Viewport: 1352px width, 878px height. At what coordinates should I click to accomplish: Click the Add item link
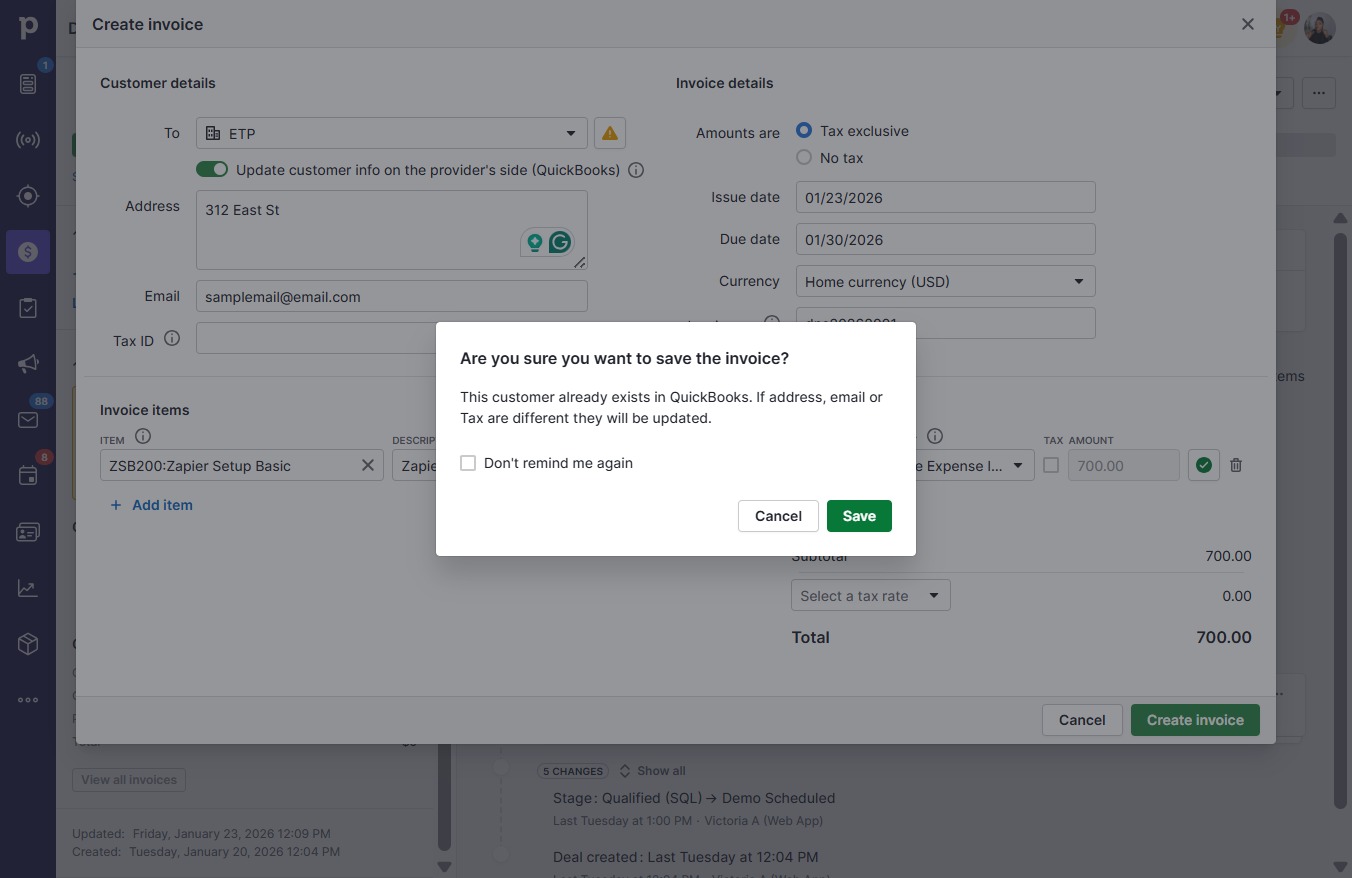(151, 505)
